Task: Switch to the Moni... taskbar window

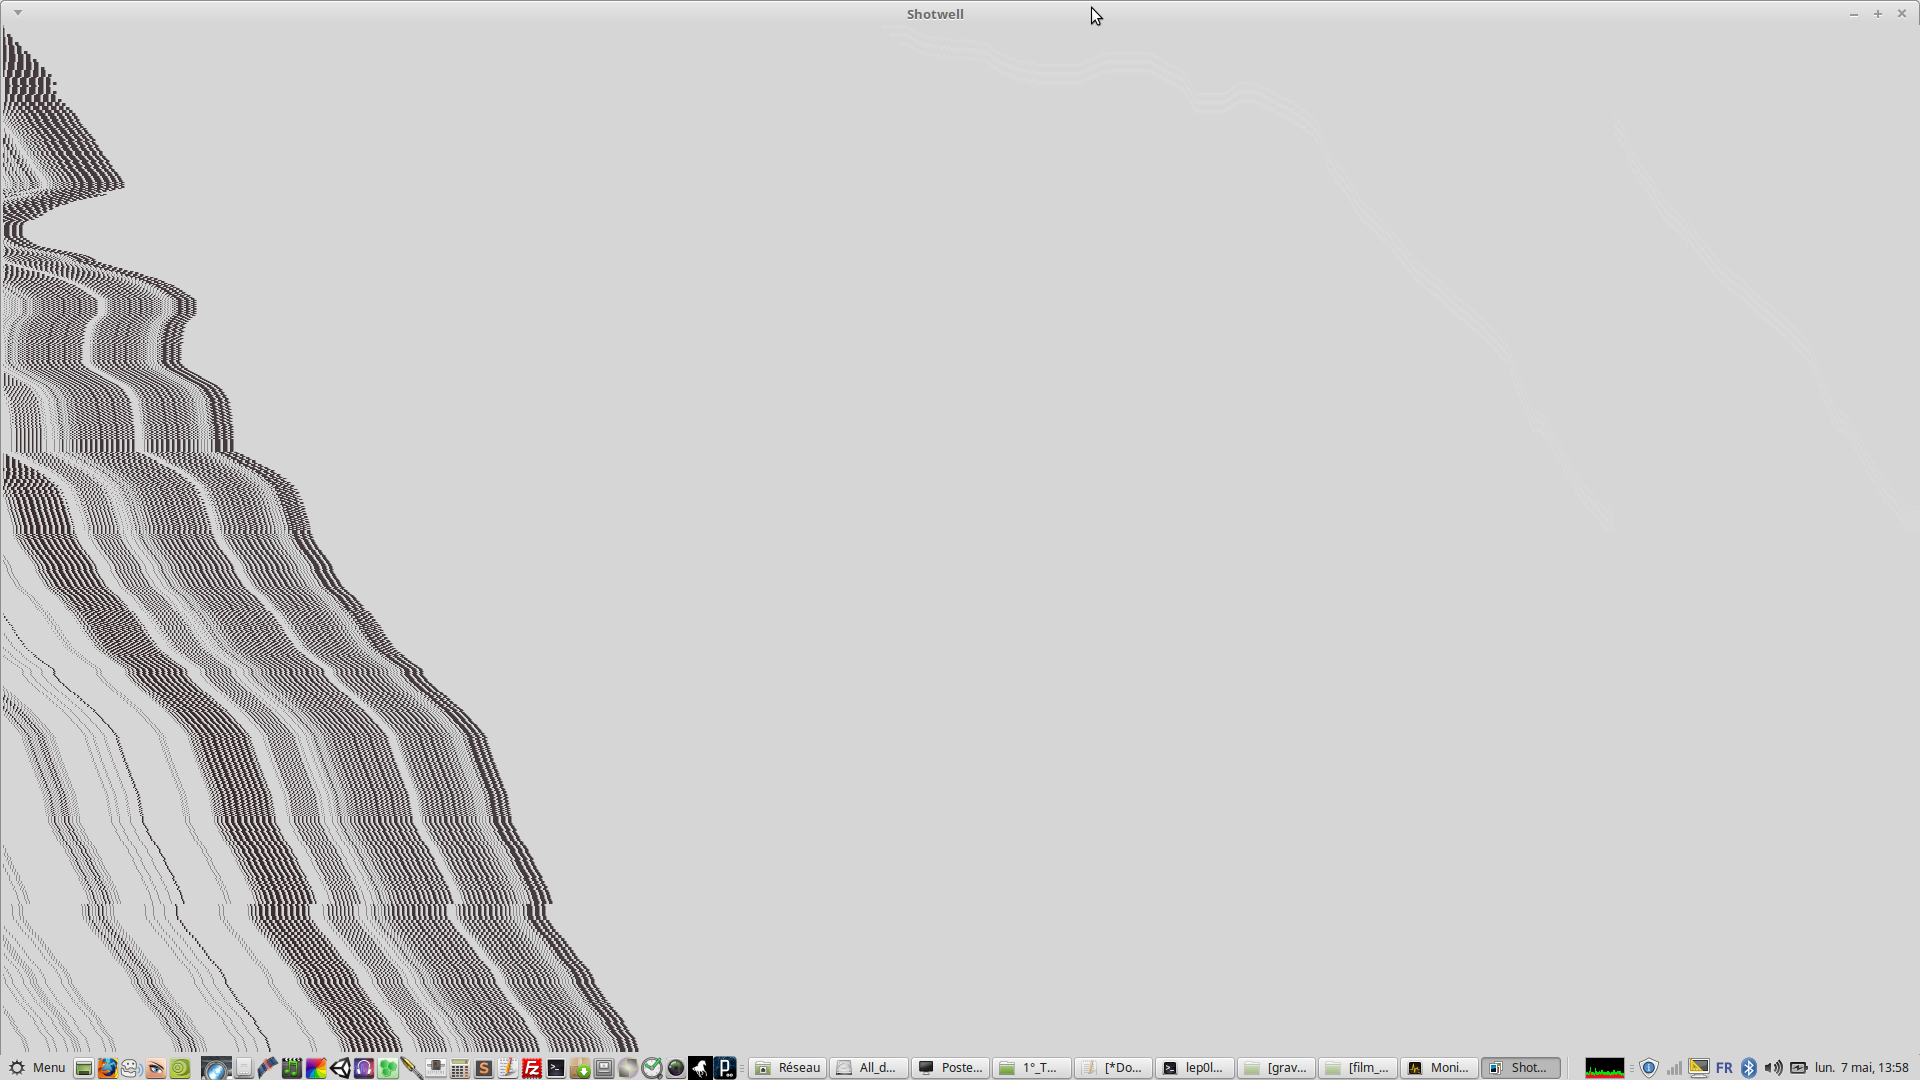Action: point(1439,1068)
